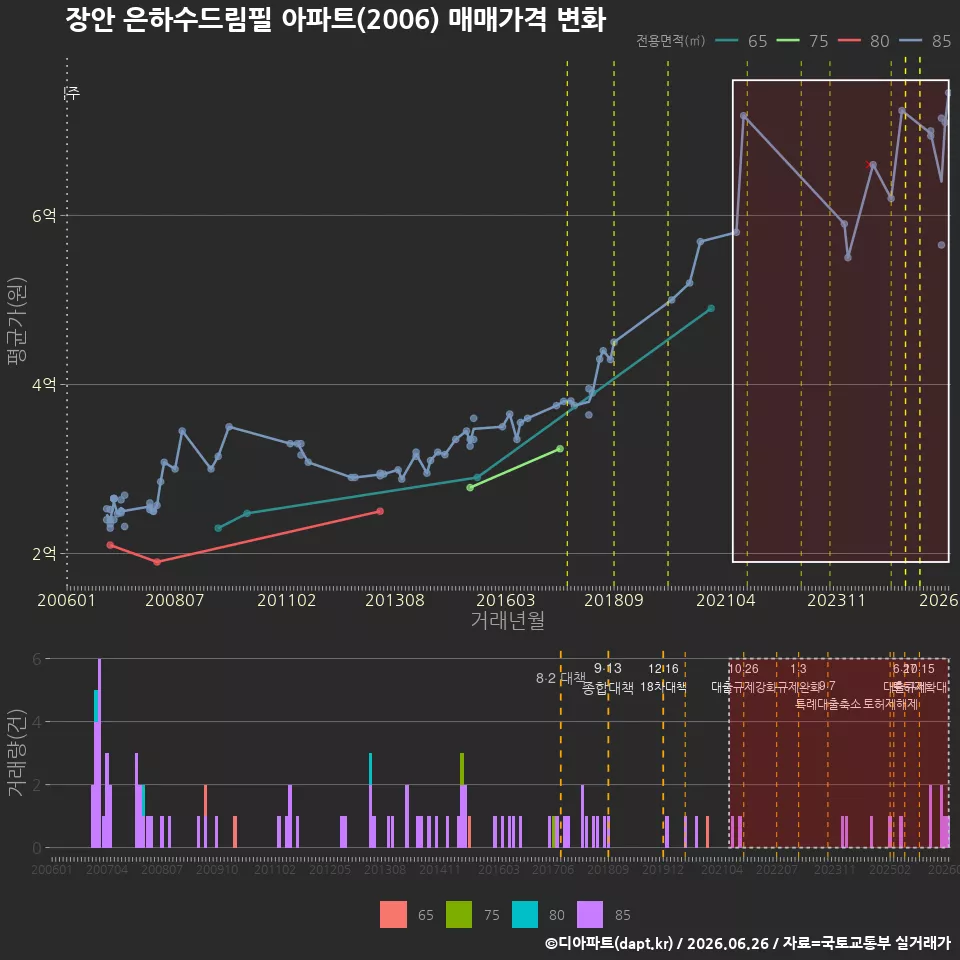Click the 평균가(원) y-axis title
The height and width of the screenshot is (960, 960).
coord(17,321)
